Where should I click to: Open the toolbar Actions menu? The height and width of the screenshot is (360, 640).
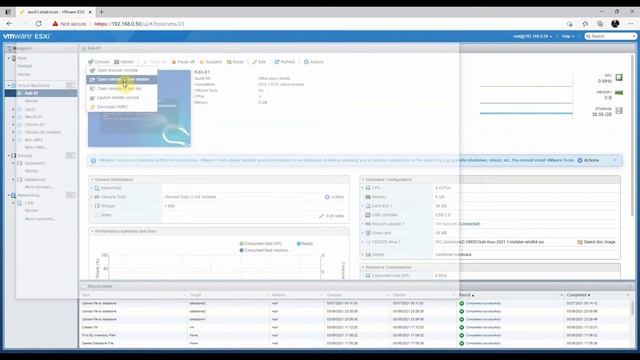point(313,62)
